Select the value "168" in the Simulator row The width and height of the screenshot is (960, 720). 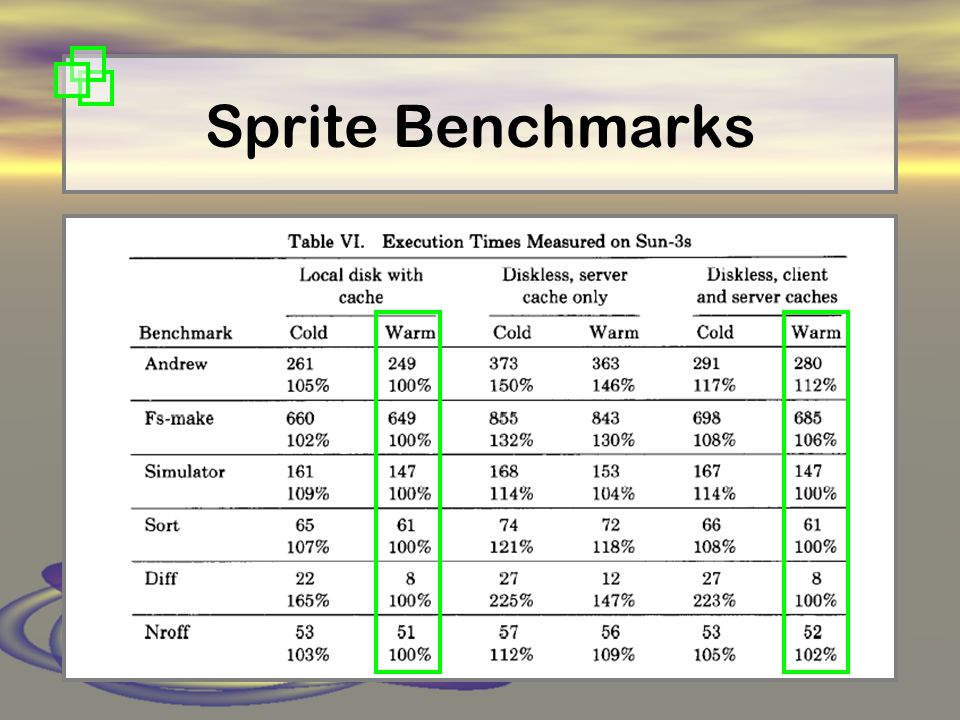pos(503,471)
